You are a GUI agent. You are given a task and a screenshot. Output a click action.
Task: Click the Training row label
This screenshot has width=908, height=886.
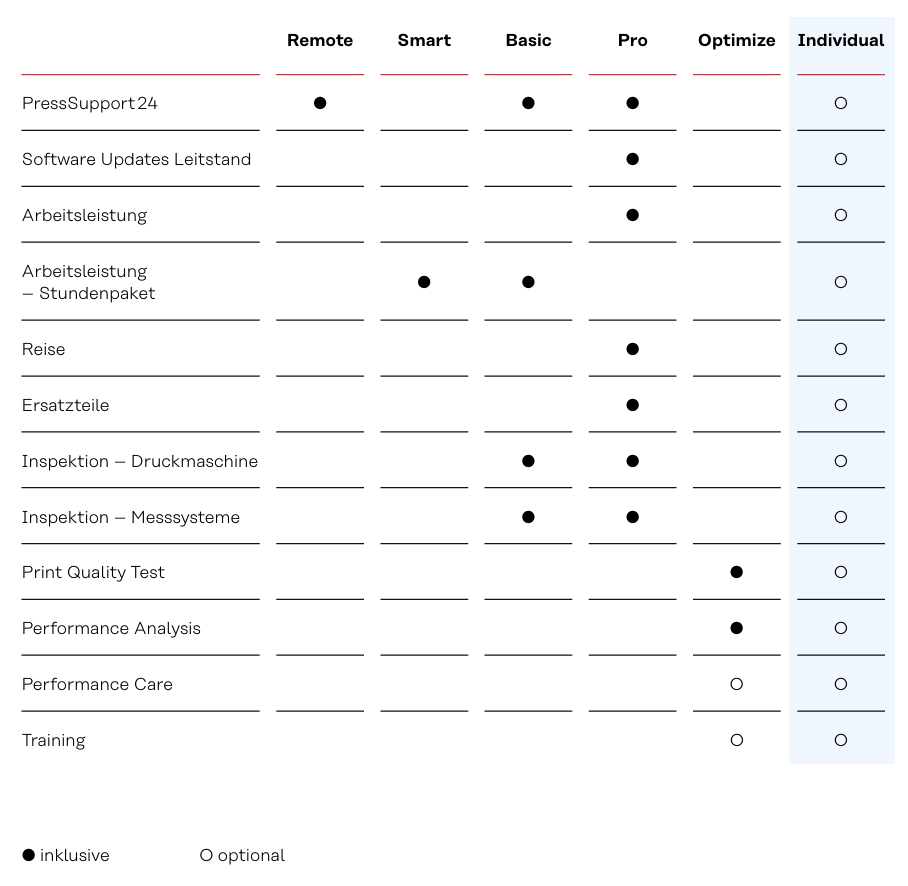pyautogui.click(x=54, y=741)
